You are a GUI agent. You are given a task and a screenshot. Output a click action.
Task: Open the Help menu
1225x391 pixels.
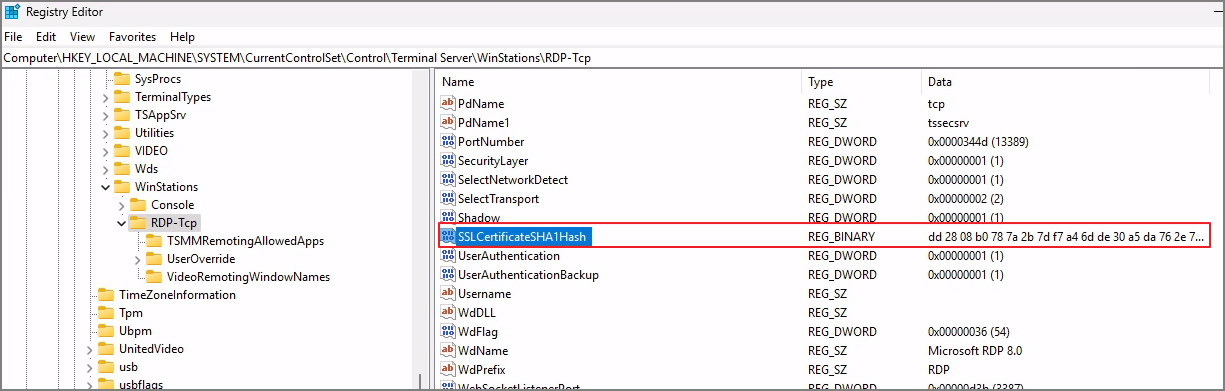coord(183,36)
